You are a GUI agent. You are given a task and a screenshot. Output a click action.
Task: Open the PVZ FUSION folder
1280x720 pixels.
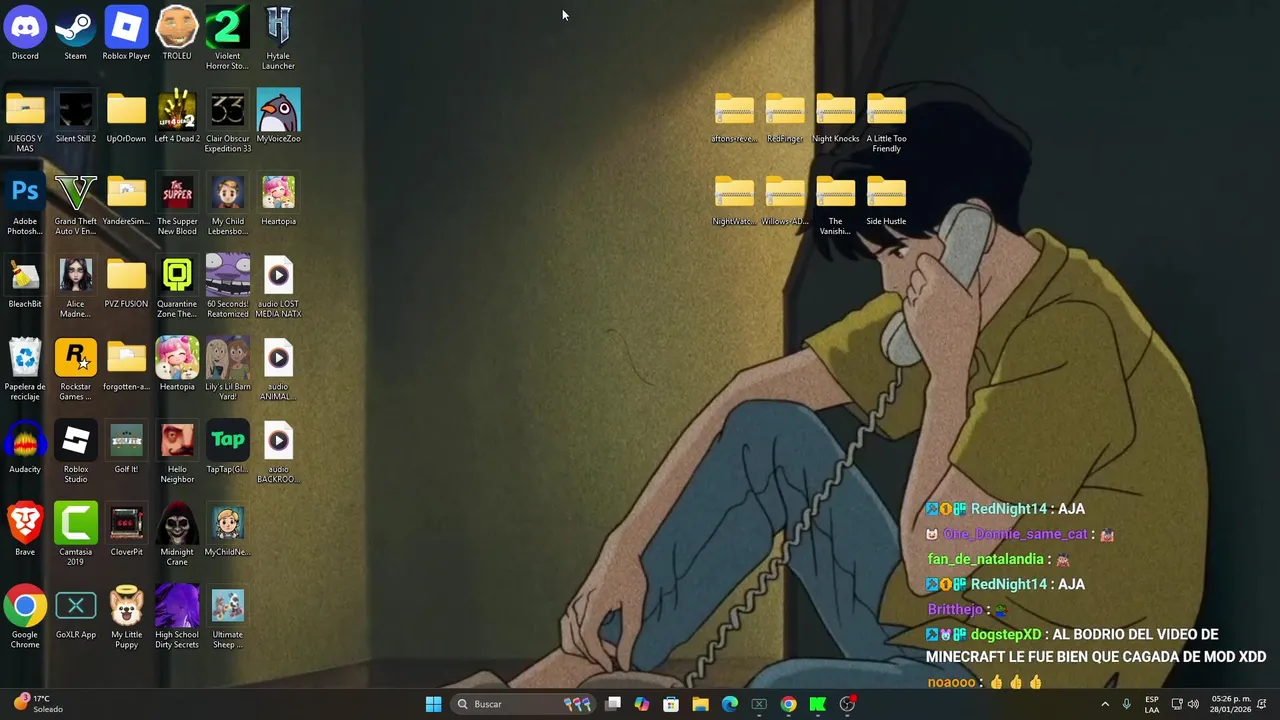coord(126,282)
